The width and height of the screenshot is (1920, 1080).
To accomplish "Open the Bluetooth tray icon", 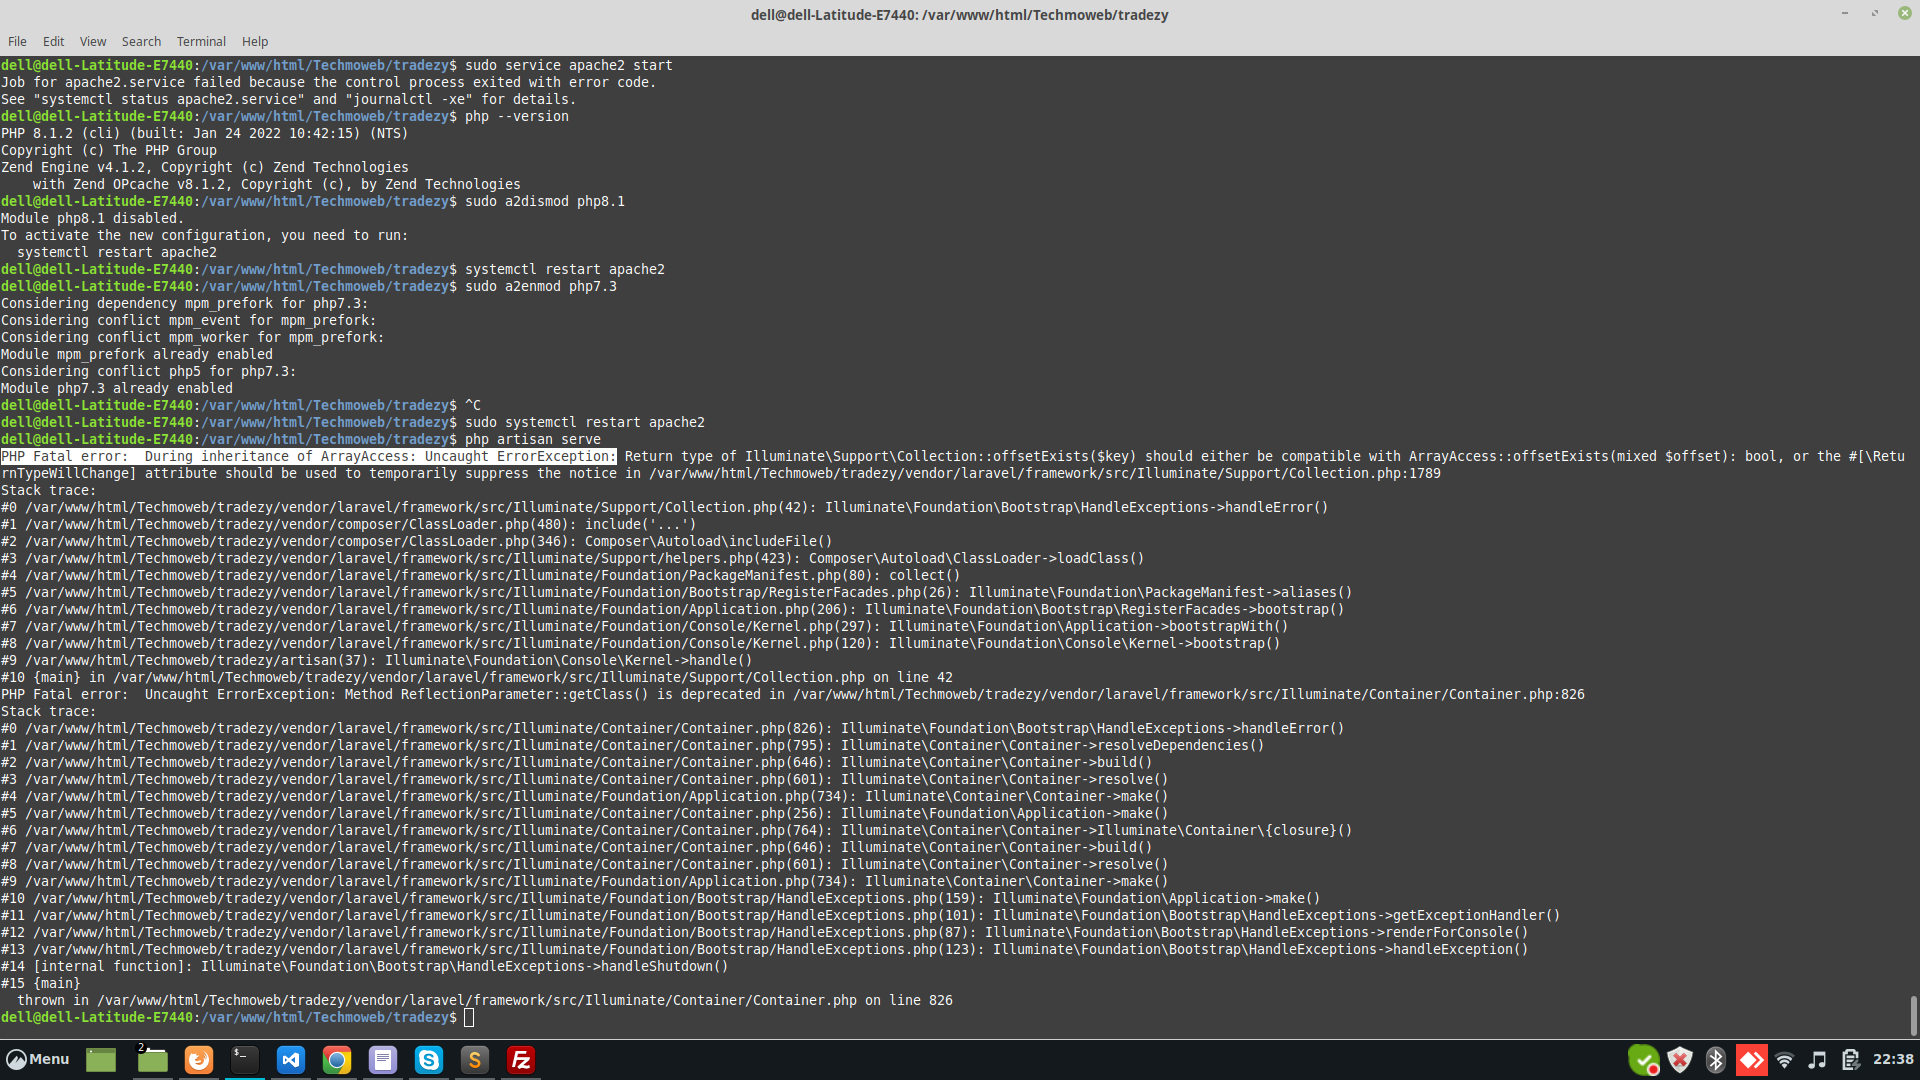I will [x=1716, y=1060].
